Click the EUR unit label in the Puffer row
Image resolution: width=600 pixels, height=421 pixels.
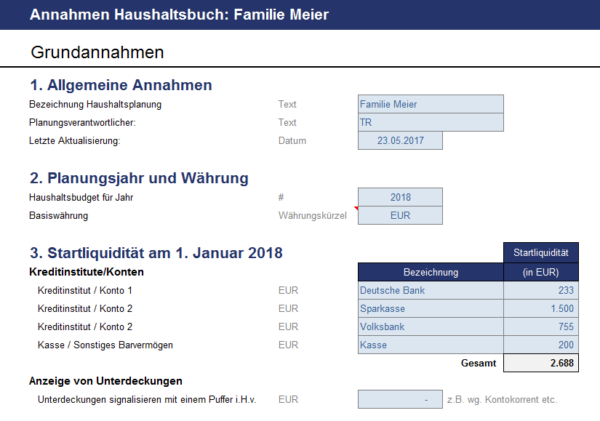point(288,400)
